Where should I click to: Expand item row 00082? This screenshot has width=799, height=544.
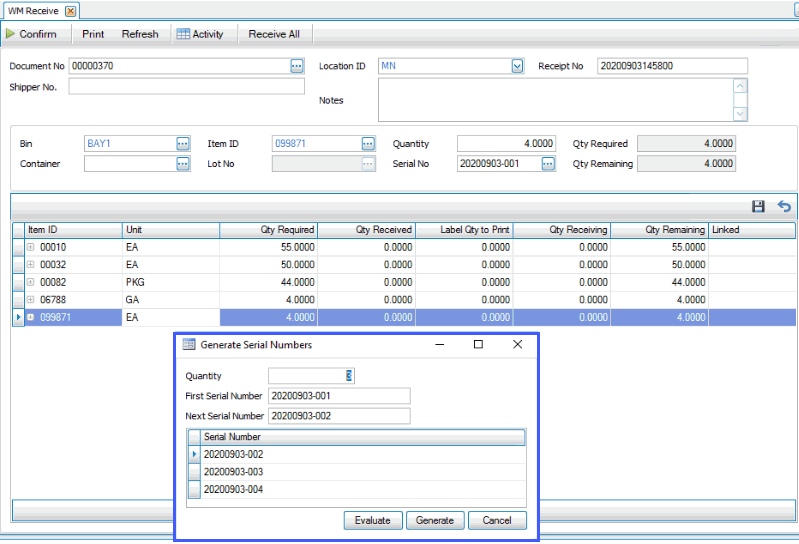pos(31,282)
